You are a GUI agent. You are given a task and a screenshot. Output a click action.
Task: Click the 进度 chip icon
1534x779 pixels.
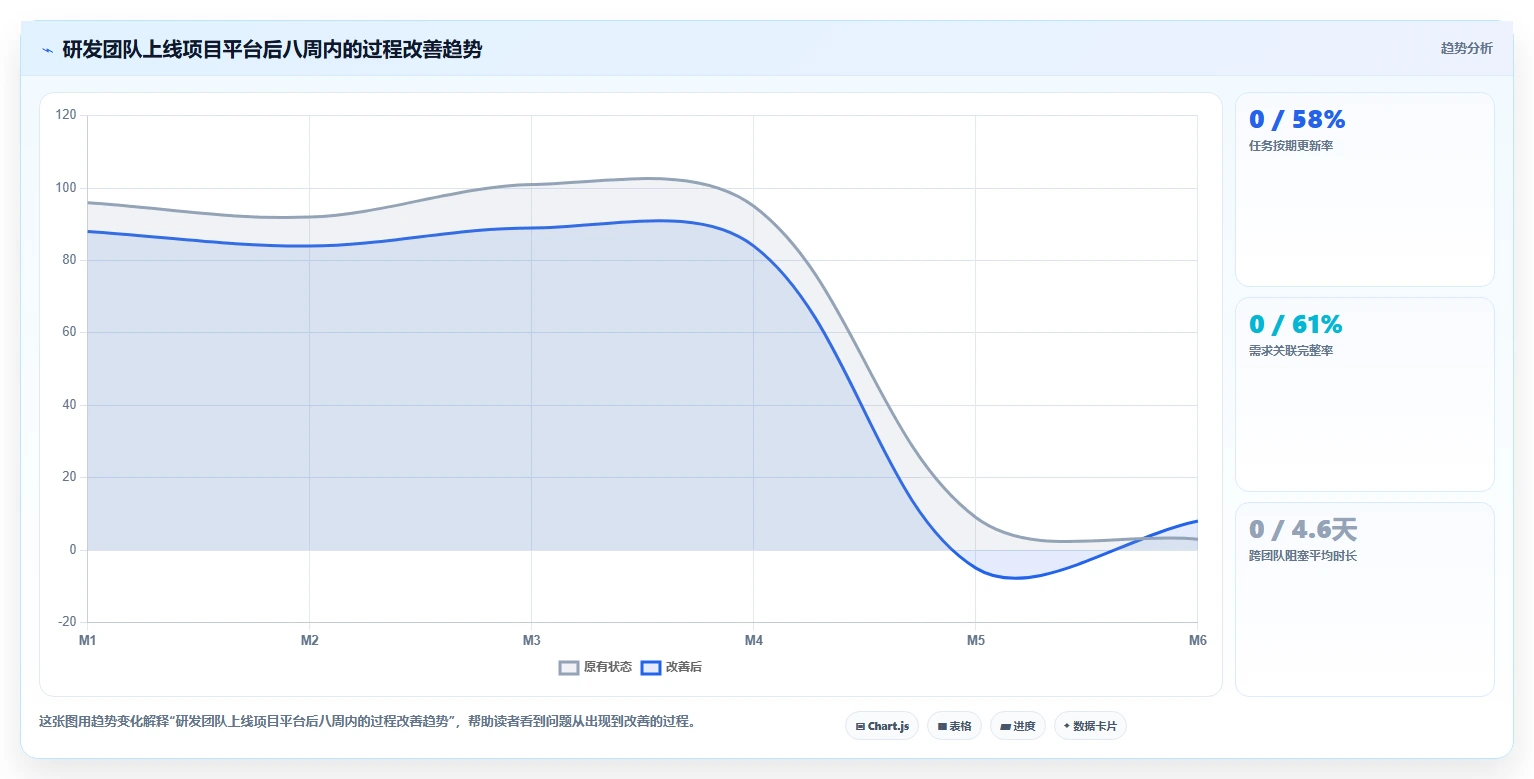[x=1005, y=727]
